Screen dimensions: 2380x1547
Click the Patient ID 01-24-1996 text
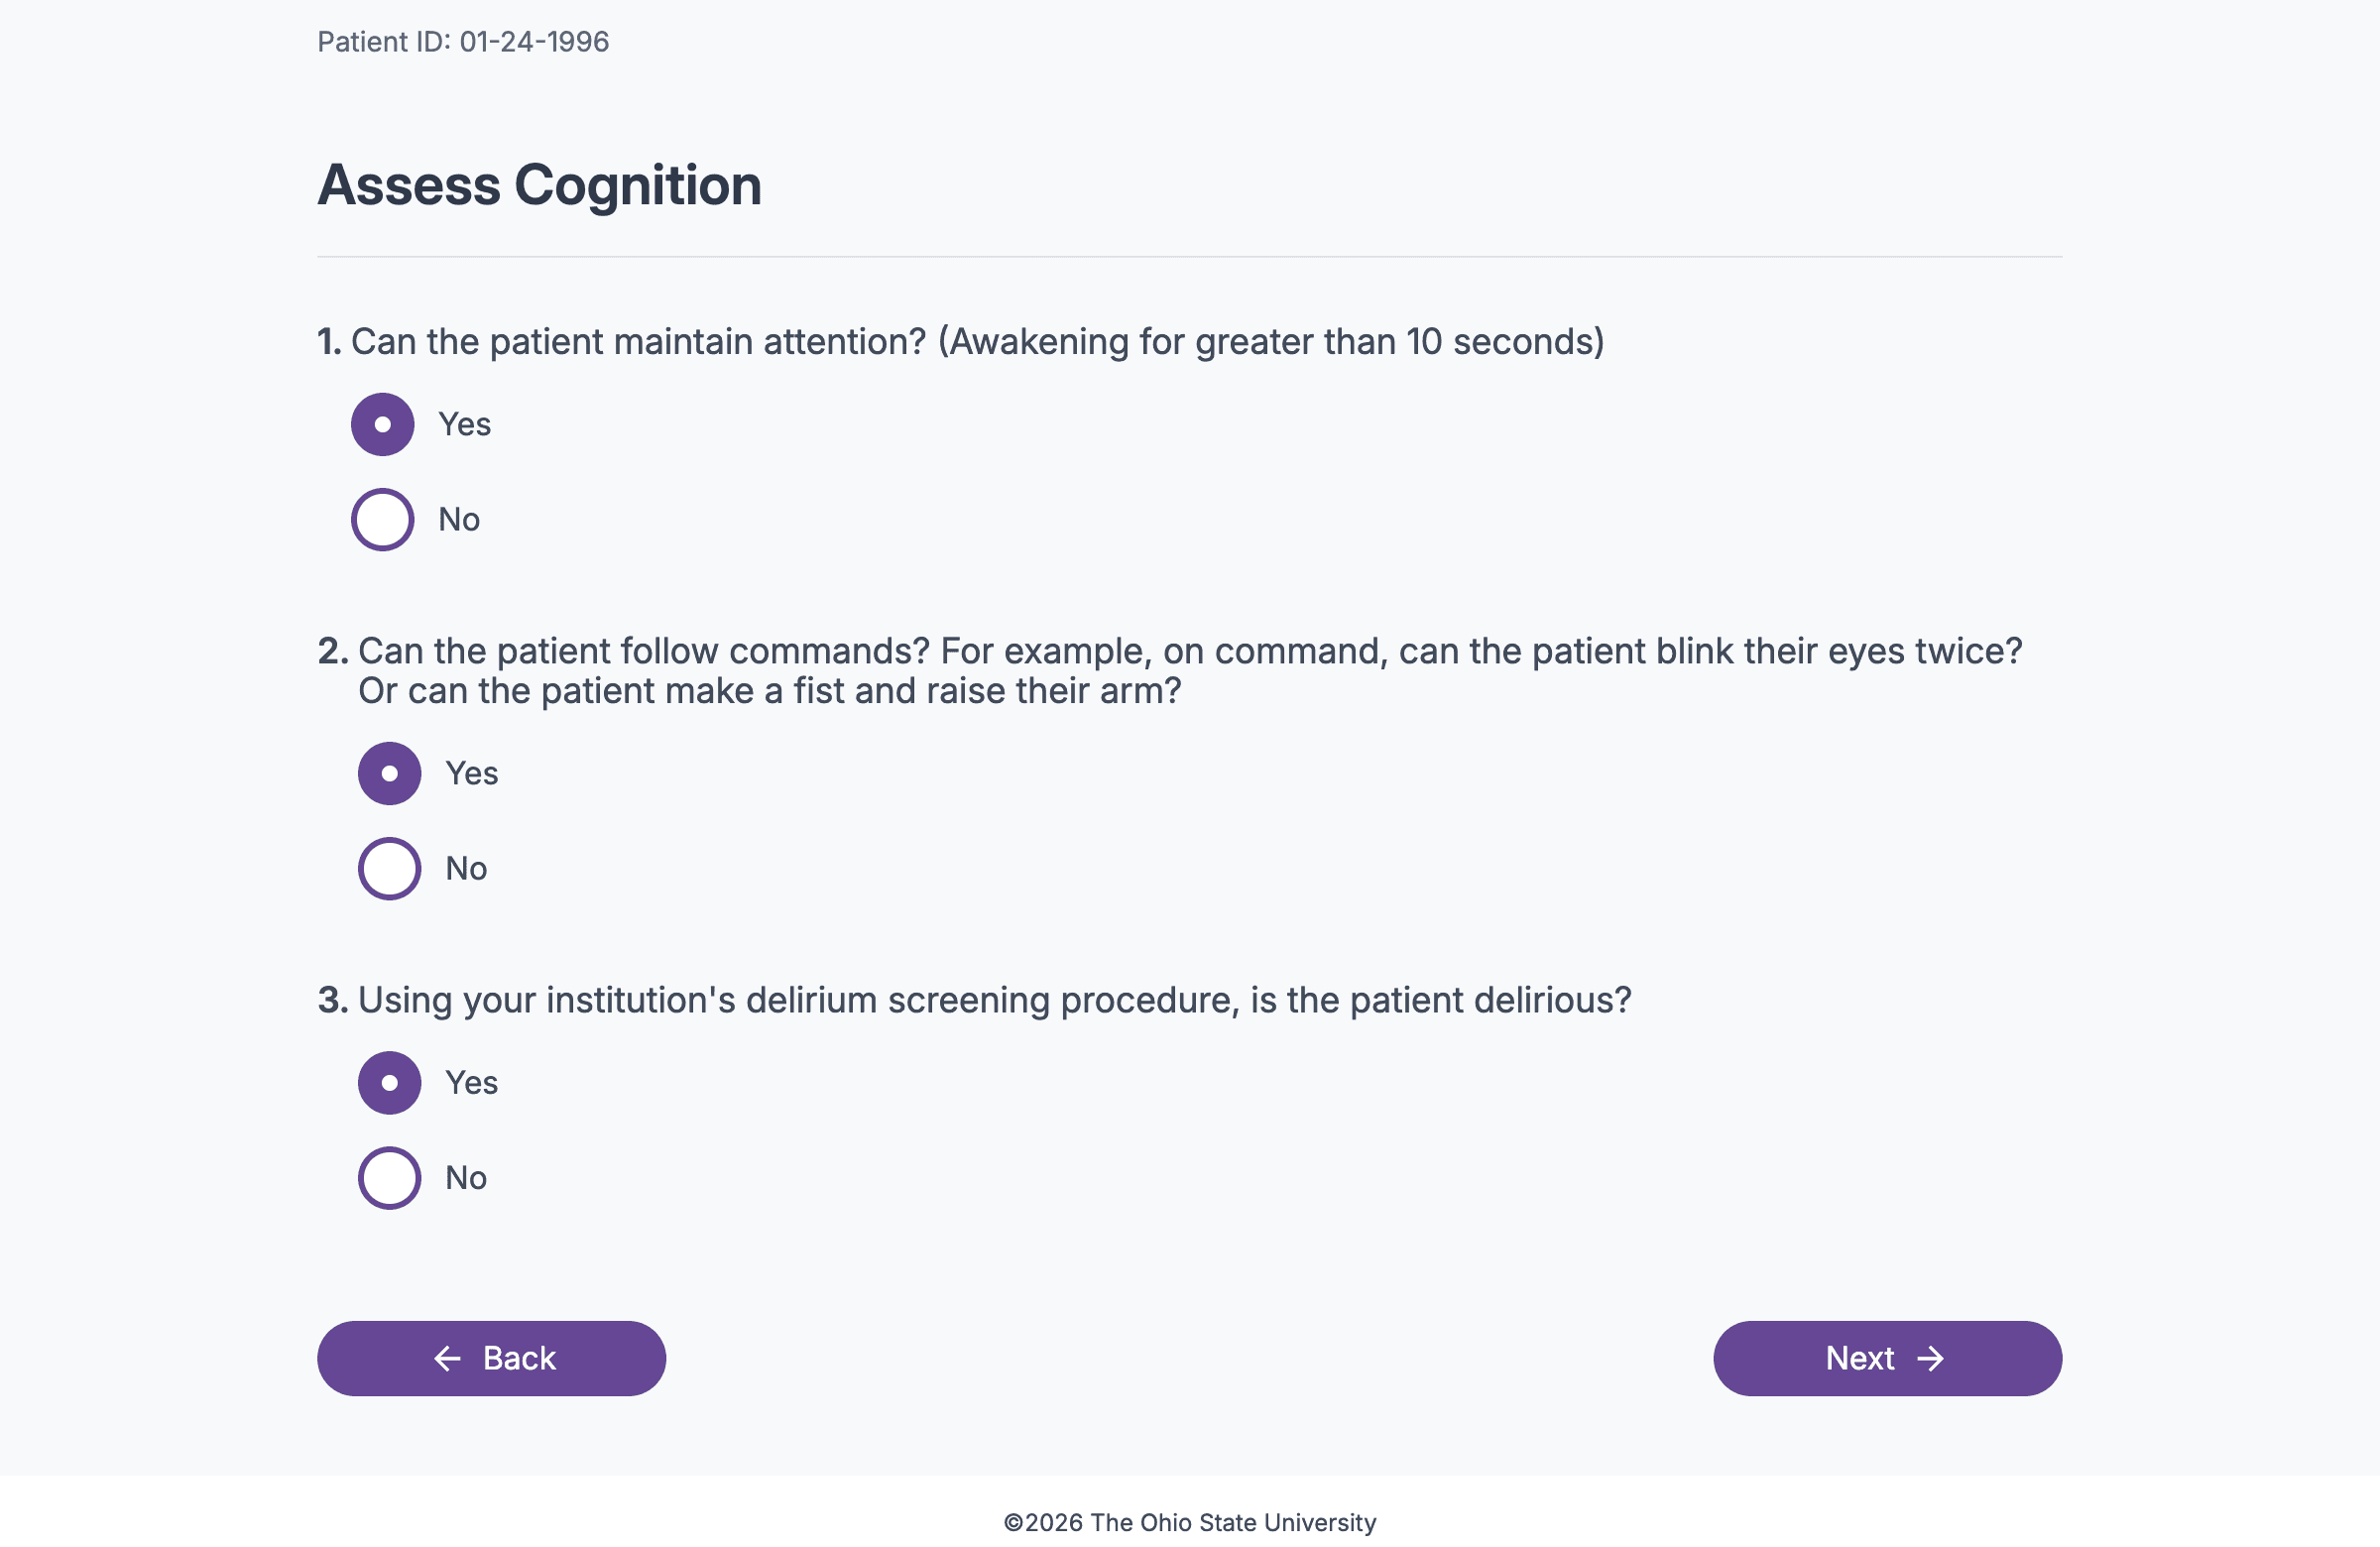[x=463, y=42]
